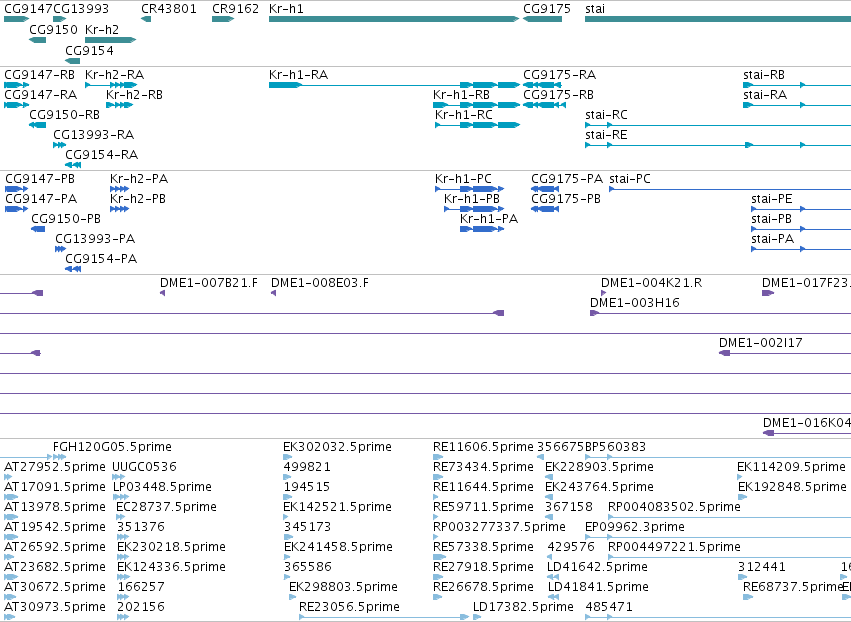Select the Kr-h1-PB protein
Screen dimensions: 851x622
click(474, 209)
